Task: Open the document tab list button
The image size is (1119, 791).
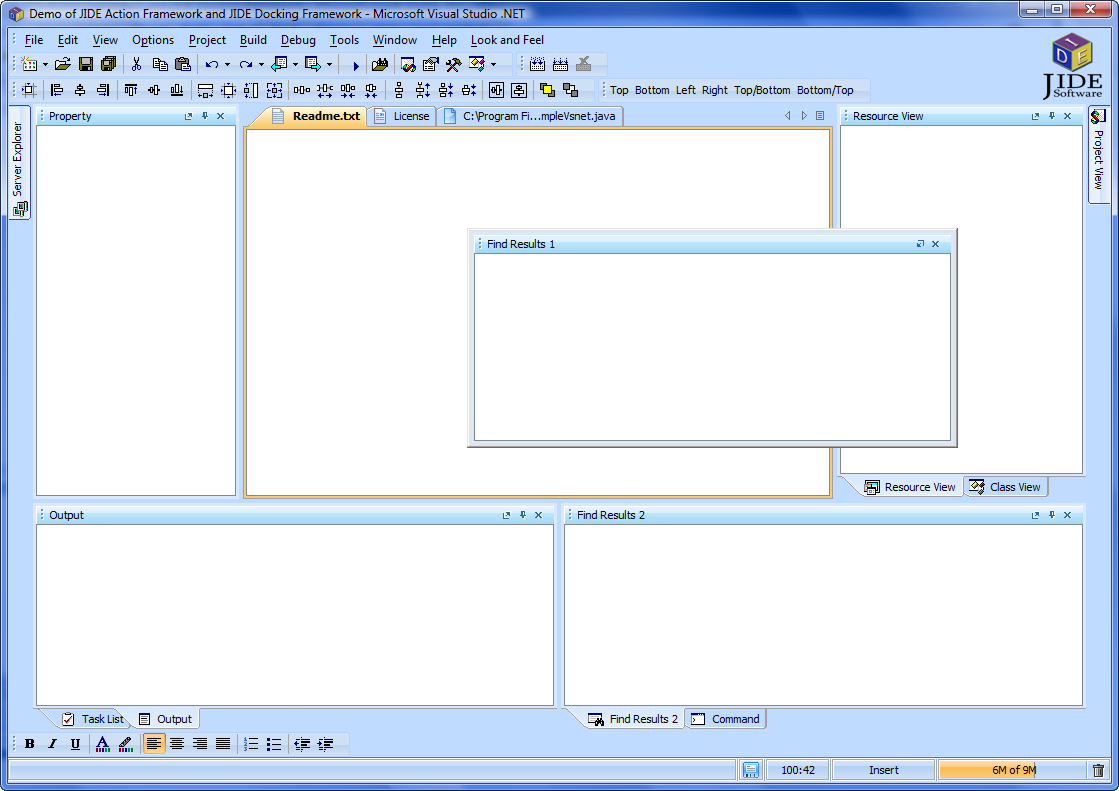Action: coord(820,116)
